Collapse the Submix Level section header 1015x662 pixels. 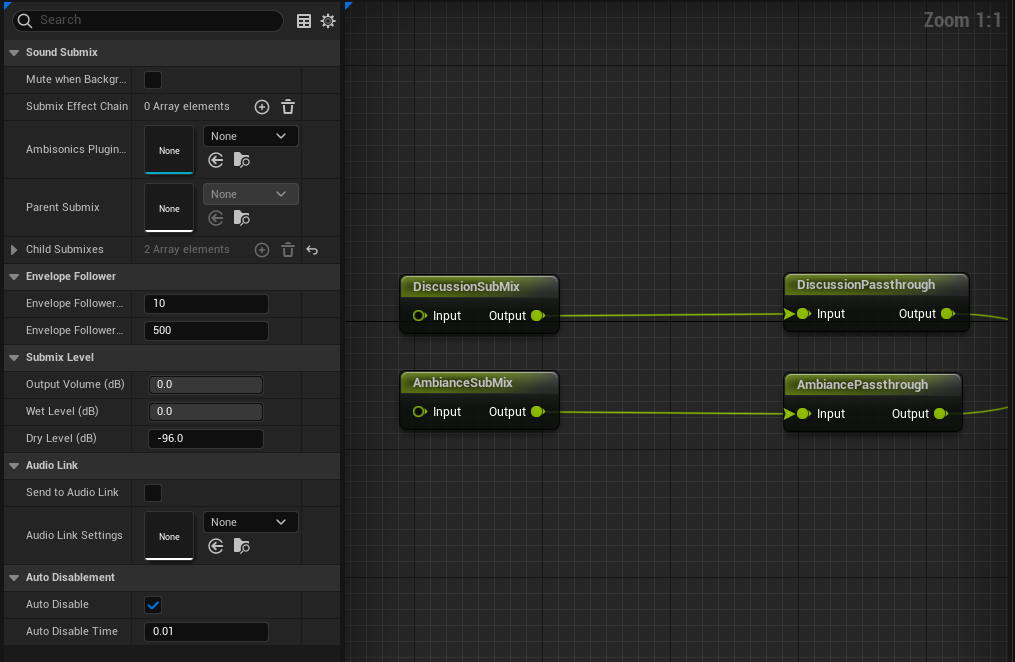tap(14, 357)
